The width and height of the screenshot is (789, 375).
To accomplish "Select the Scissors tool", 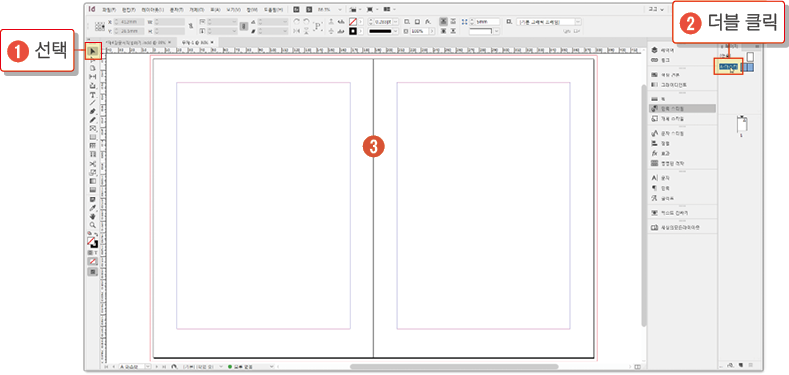I will click(93, 163).
